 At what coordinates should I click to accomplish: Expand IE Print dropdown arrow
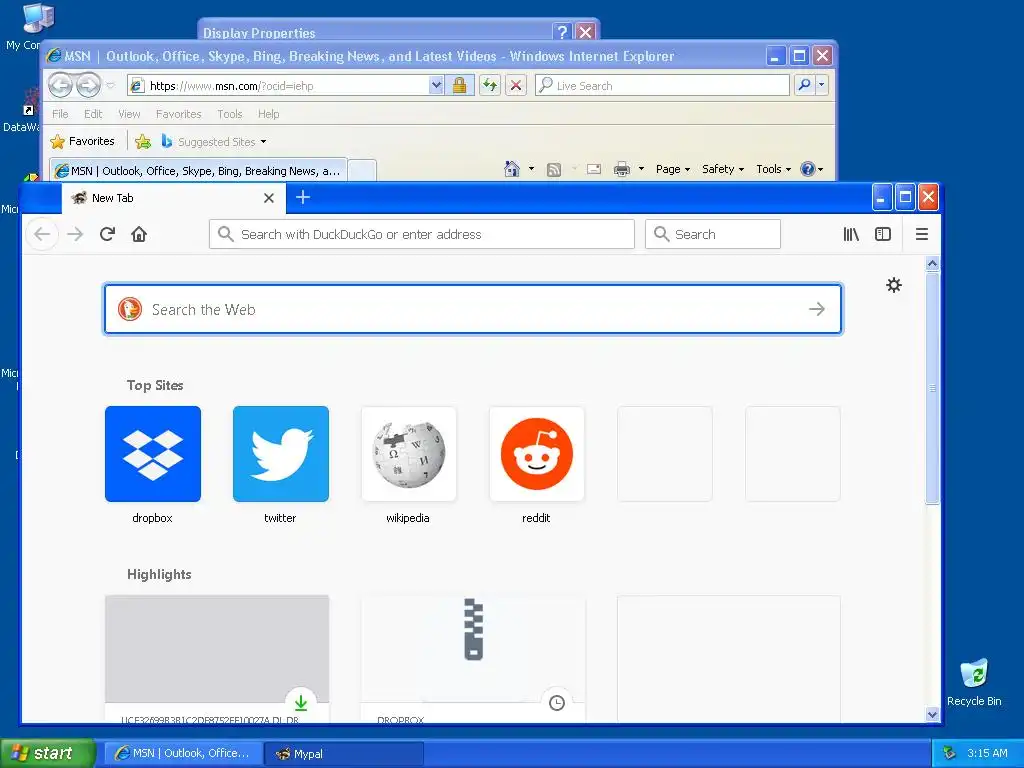coord(641,169)
